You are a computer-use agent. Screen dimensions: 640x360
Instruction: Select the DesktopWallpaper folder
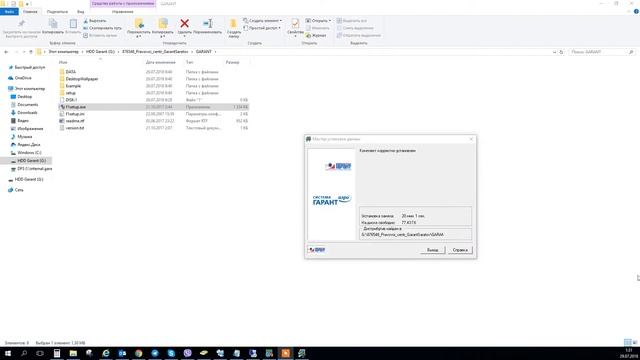[82, 79]
